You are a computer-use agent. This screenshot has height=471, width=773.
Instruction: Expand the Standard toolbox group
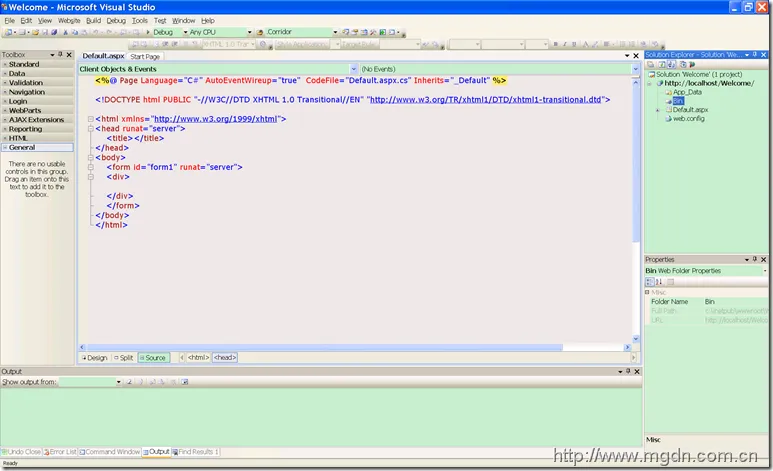(37, 64)
